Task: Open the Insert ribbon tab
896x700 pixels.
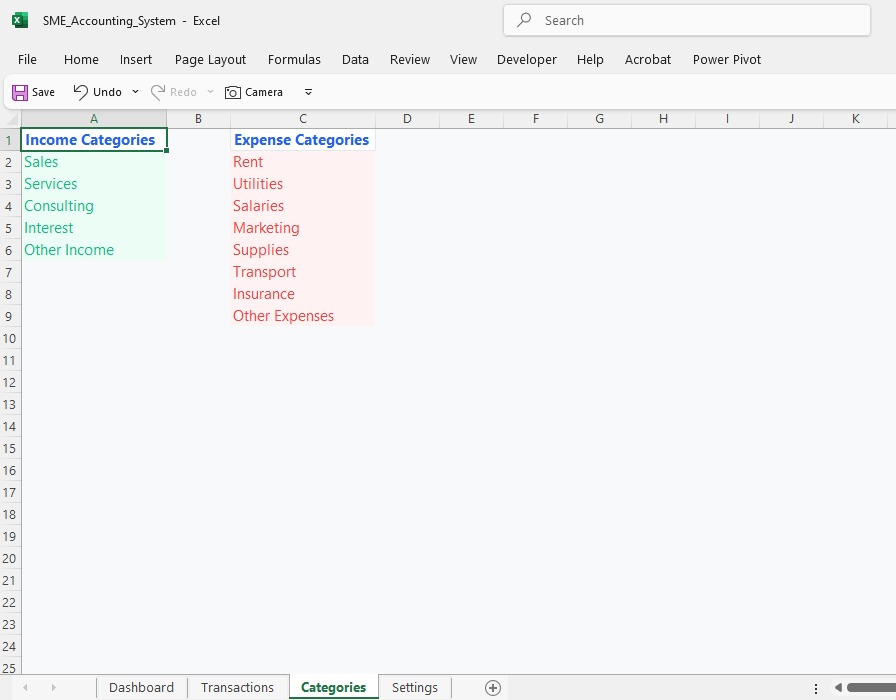Action: 135,59
